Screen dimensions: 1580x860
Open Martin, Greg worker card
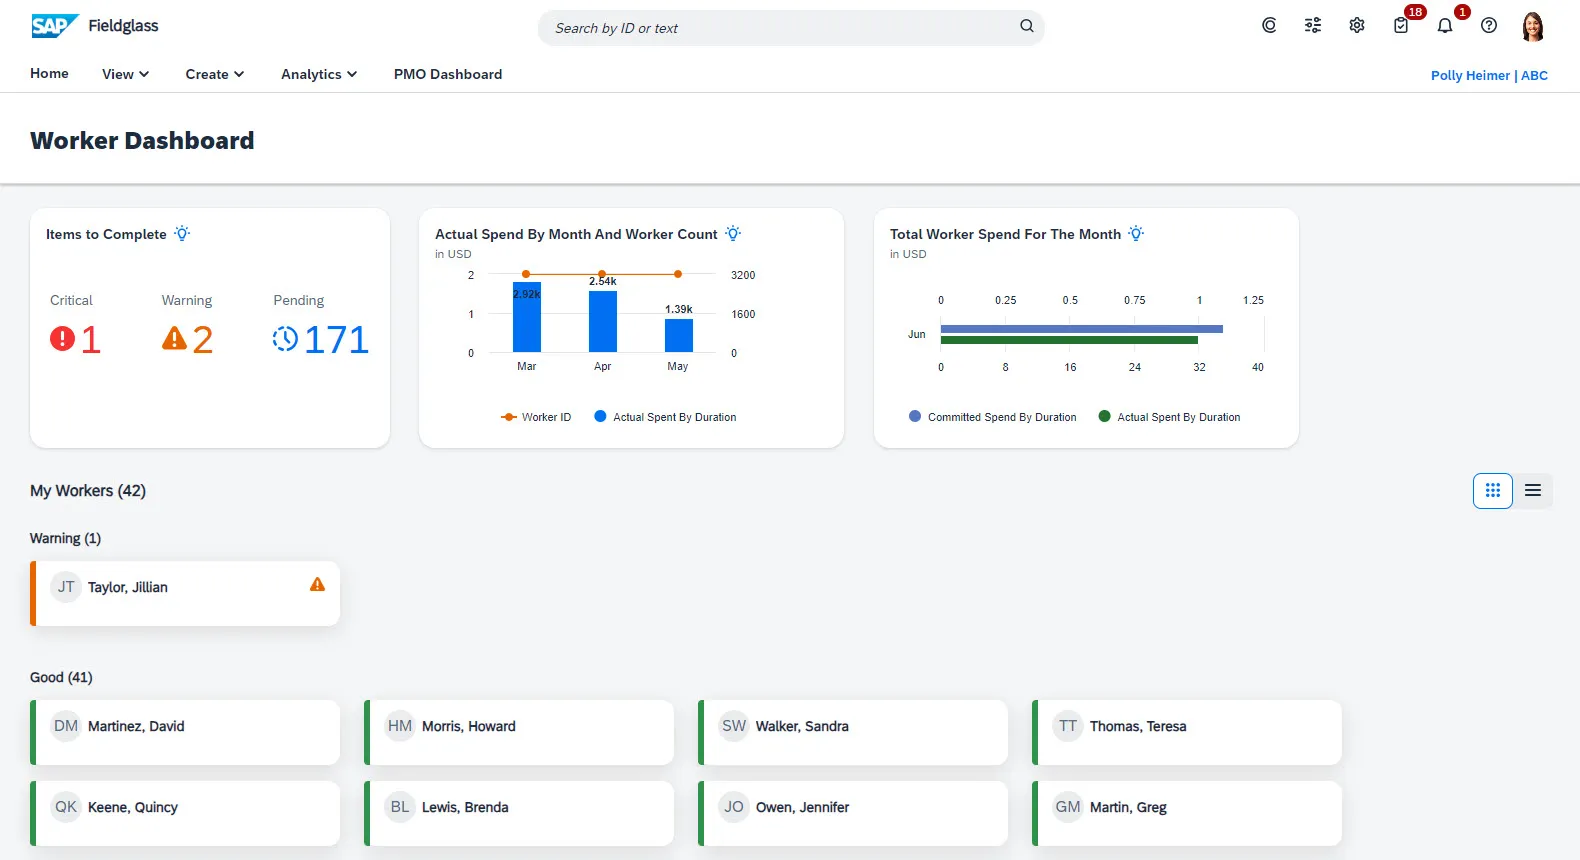click(x=1187, y=813)
